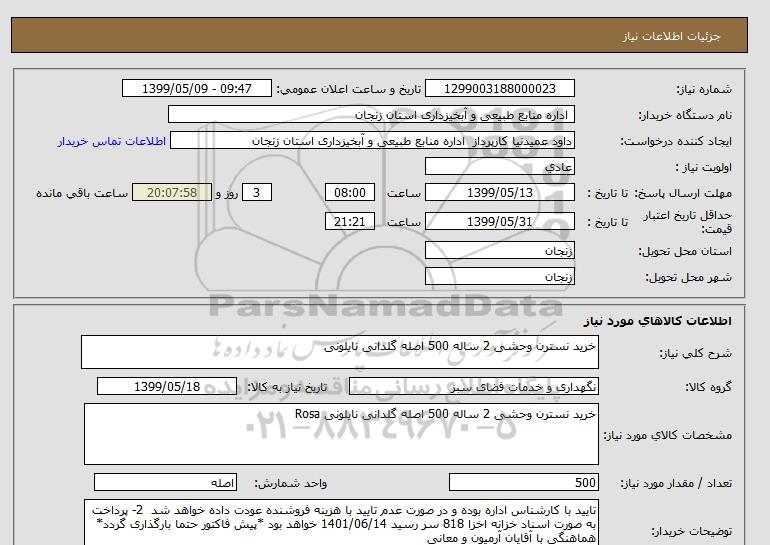The image size is (770, 545).
Task: Select the delivery city field زنجان
Action: click(499, 276)
